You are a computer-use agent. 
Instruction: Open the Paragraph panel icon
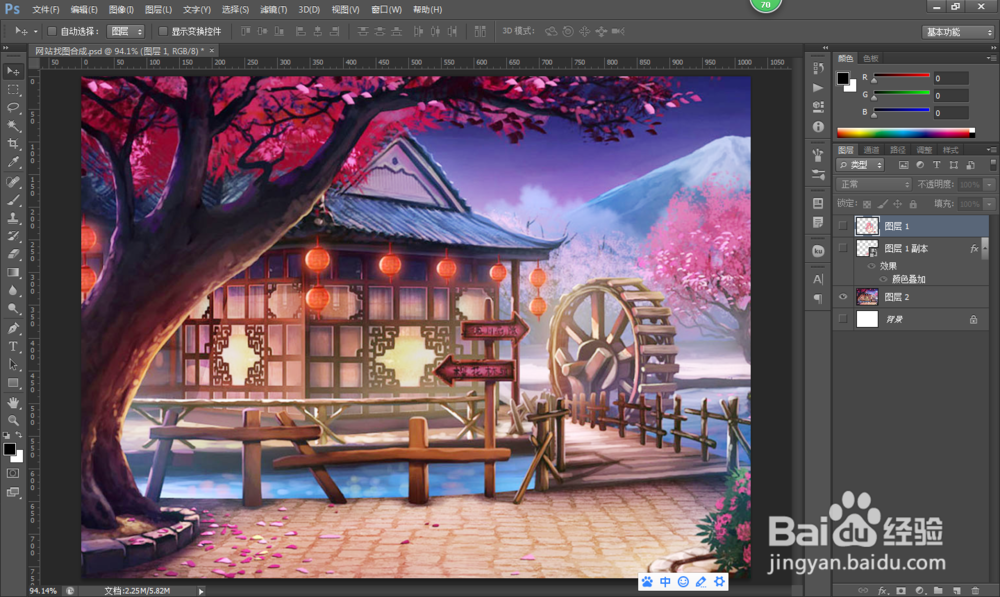(x=818, y=298)
